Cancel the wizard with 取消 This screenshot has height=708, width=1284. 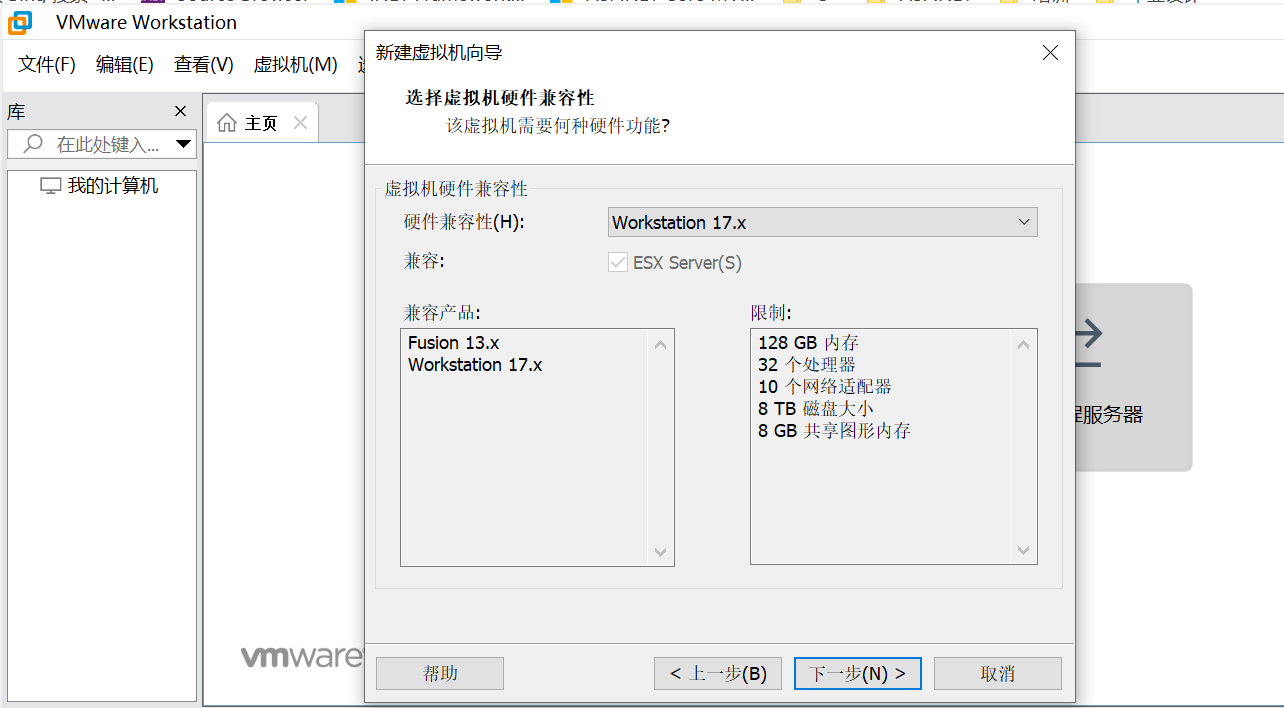(x=998, y=674)
